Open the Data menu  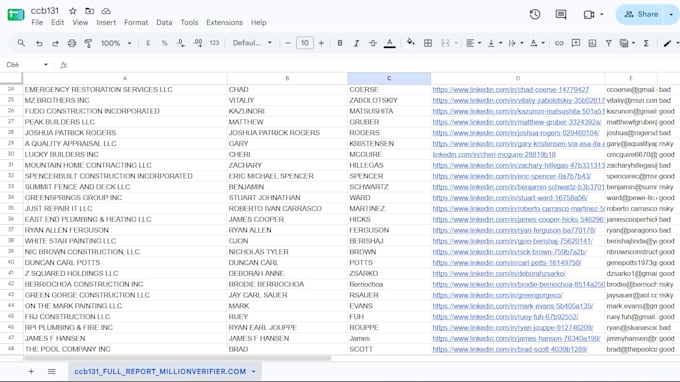[x=164, y=23]
